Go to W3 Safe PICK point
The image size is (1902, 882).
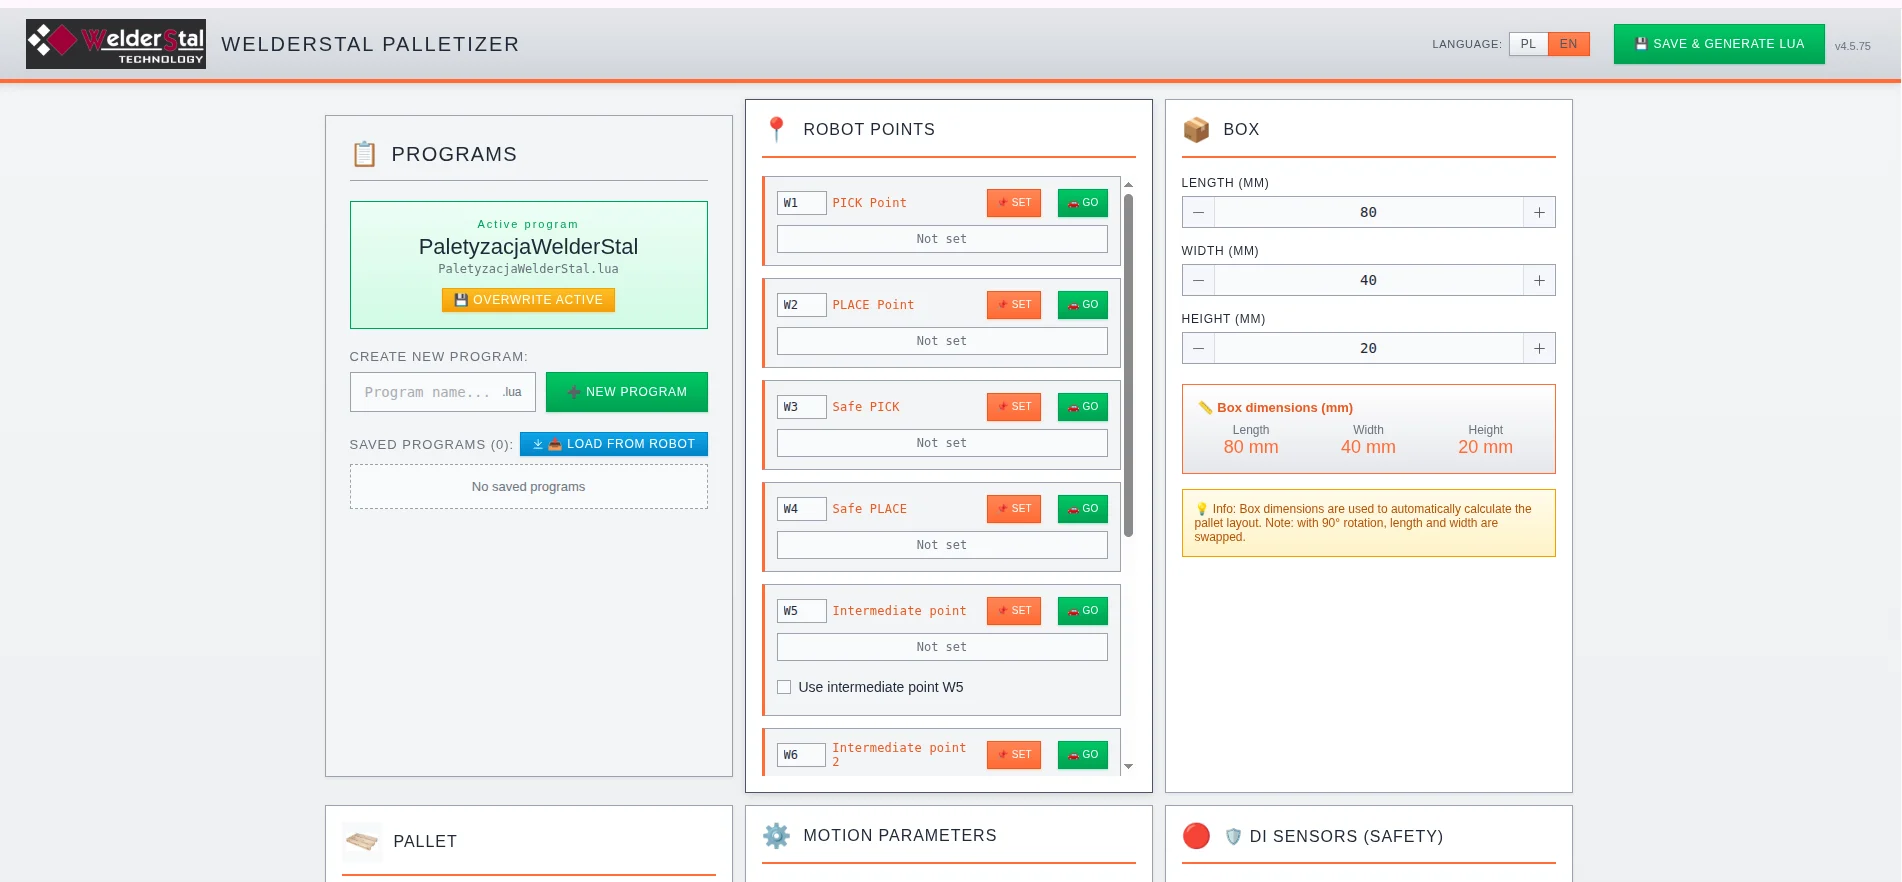[1083, 407]
